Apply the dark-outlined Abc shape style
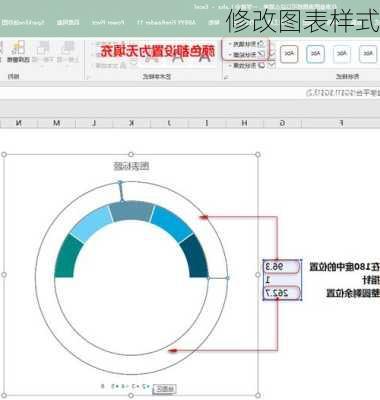This screenshot has width=380, height=400. tap(289, 54)
